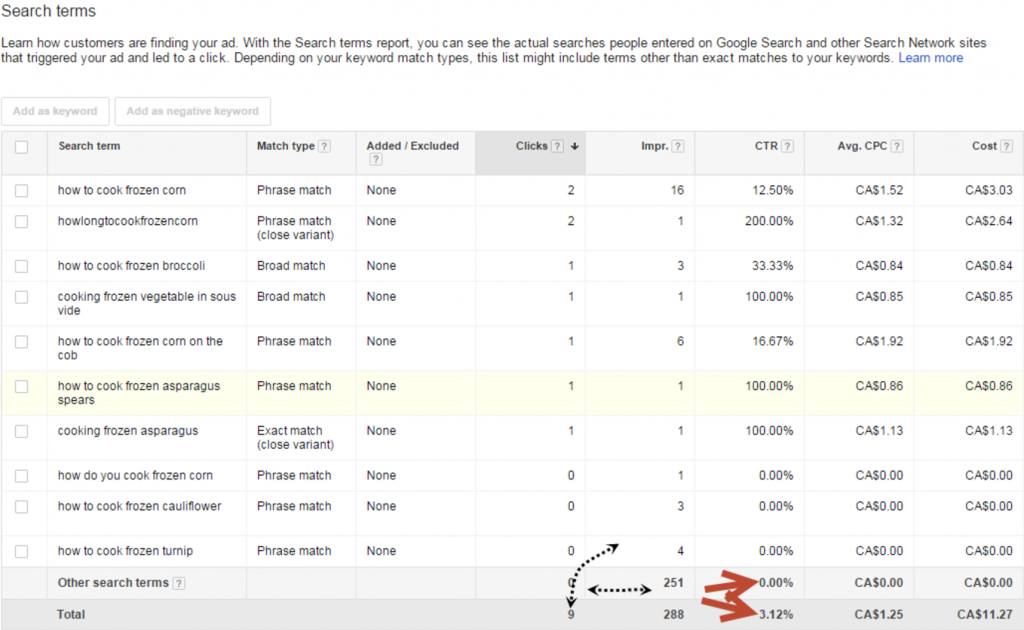The width and height of the screenshot is (1024, 630).
Task: Click the Add as negative keyword button
Action: tap(192, 111)
